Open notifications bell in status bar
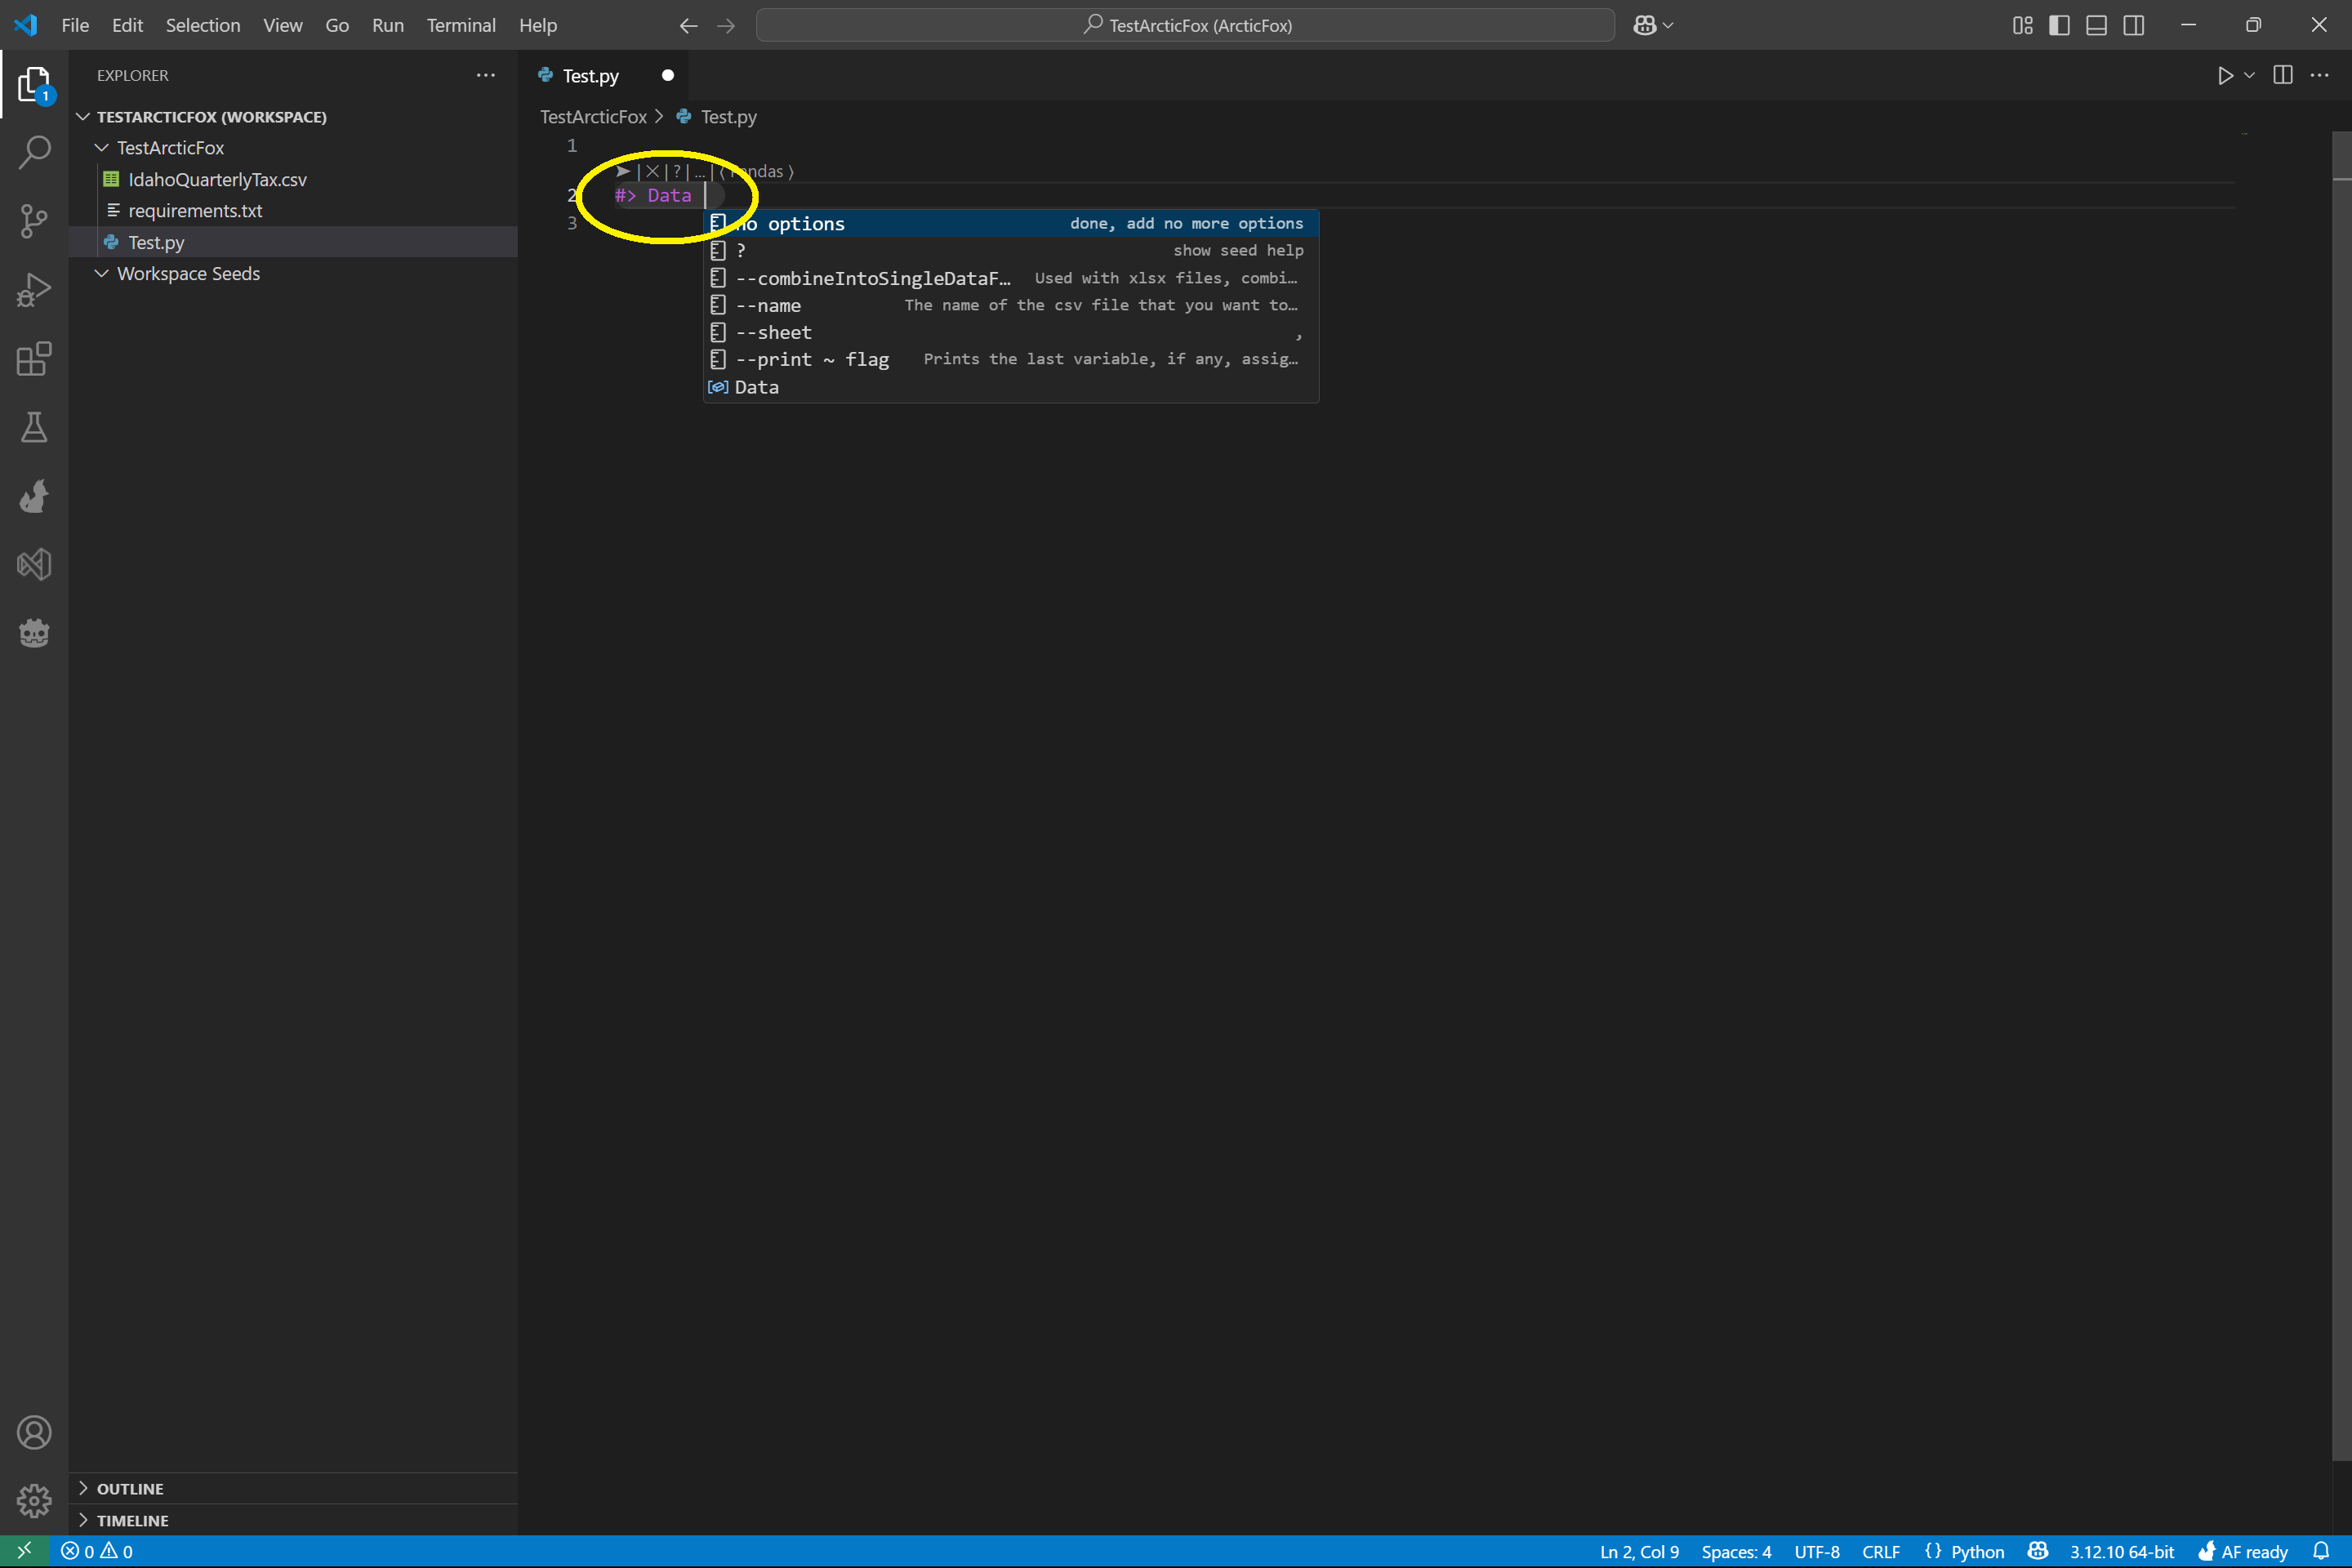2352x1568 pixels. 2321,1551
